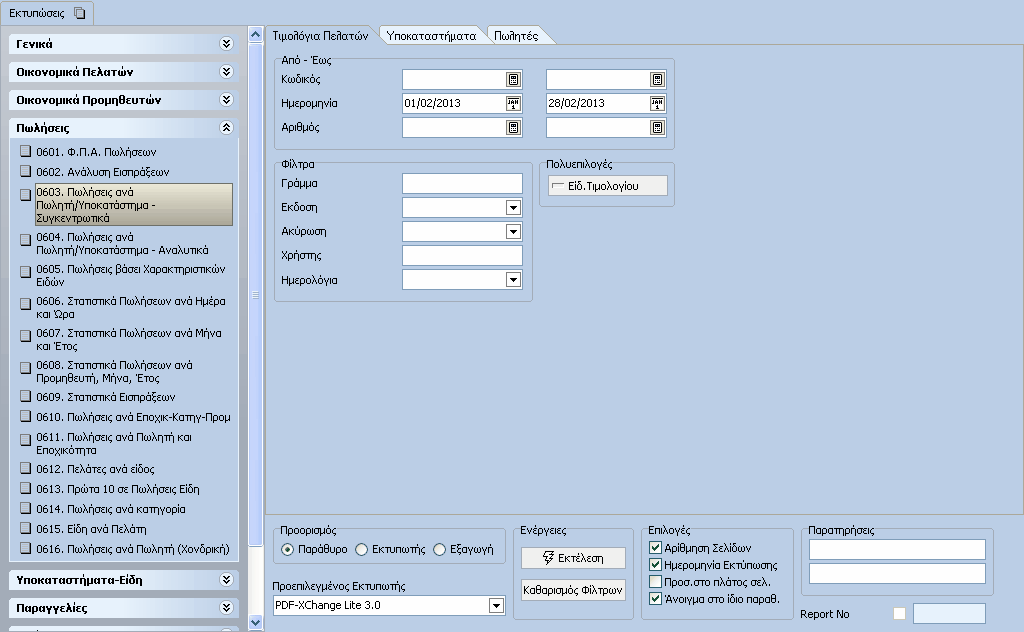The width and height of the screenshot is (1024, 632).
Task: Switch to Πωλητές tab
Action: (x=516, y=36)
